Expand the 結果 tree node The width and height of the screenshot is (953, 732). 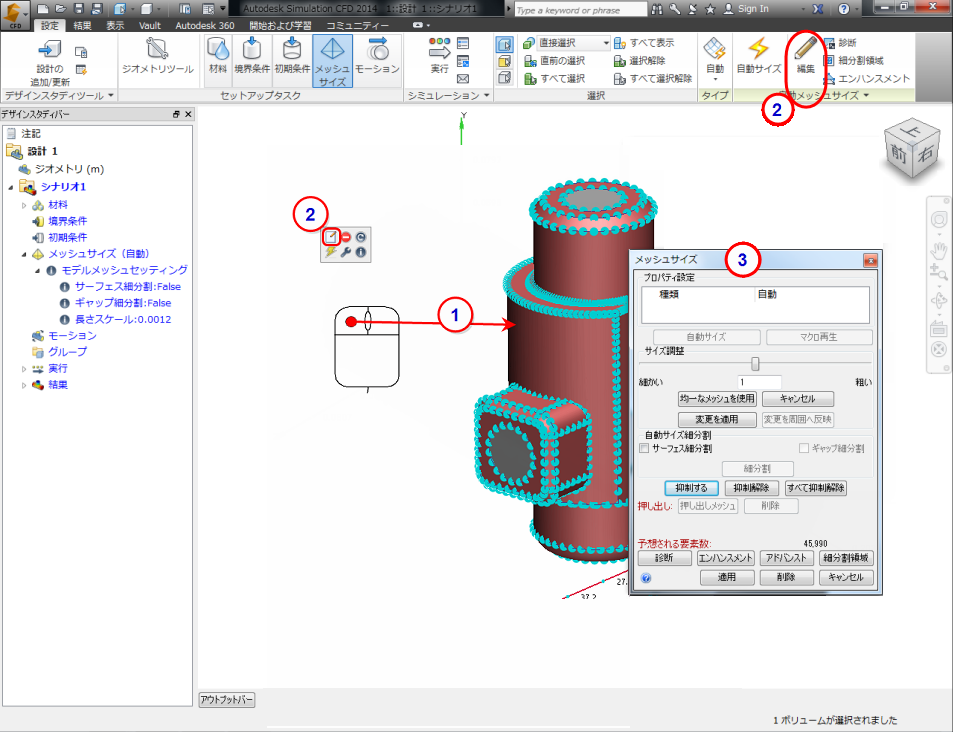click(x=24, y=385)
